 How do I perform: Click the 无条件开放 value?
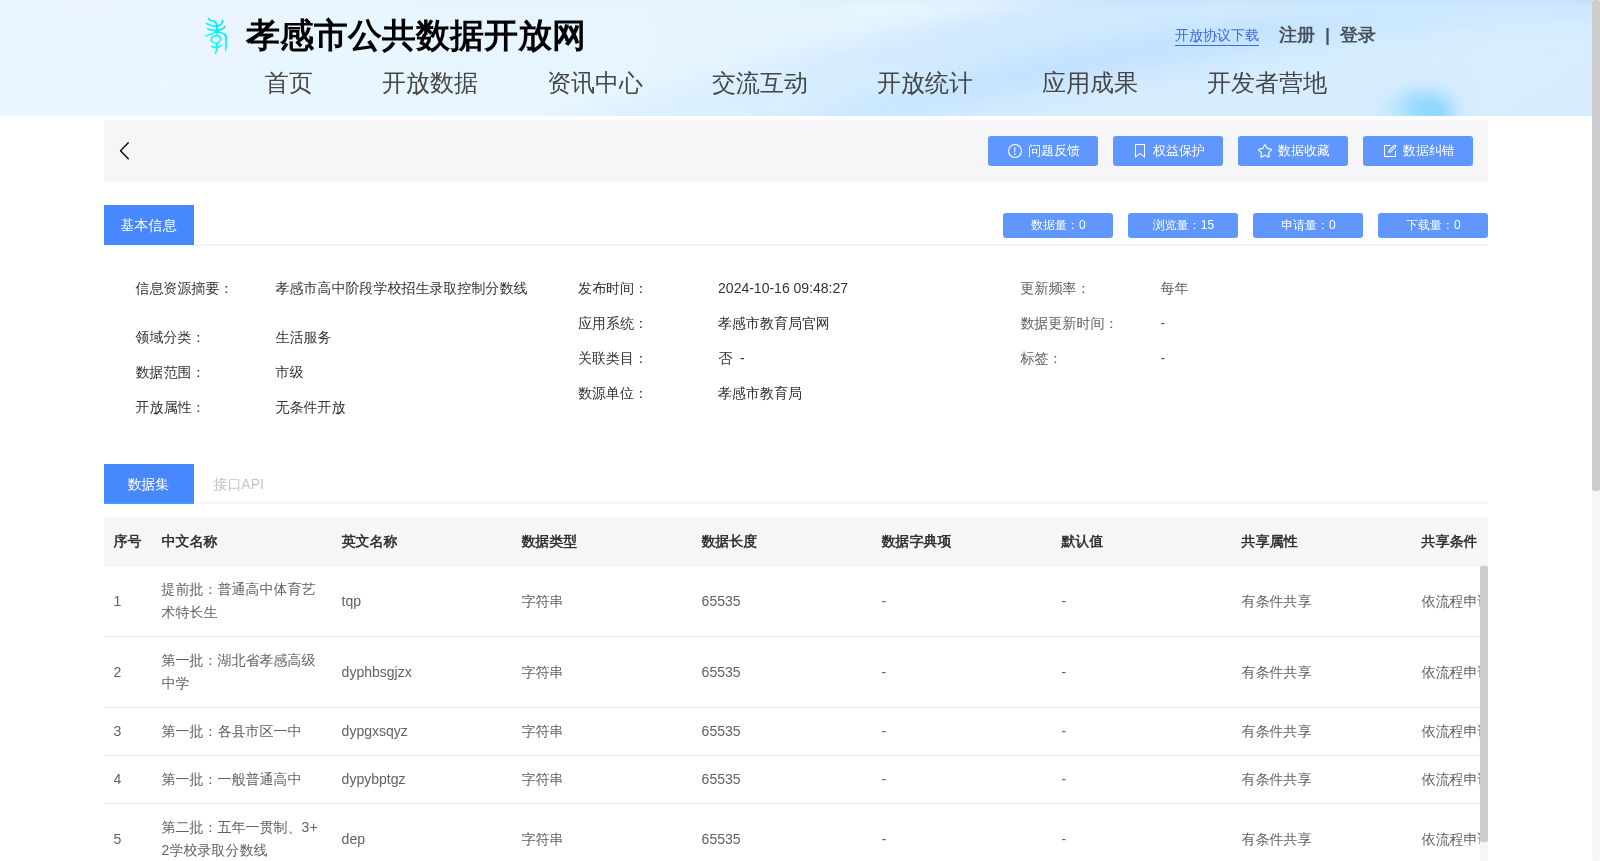click(310, 407)
